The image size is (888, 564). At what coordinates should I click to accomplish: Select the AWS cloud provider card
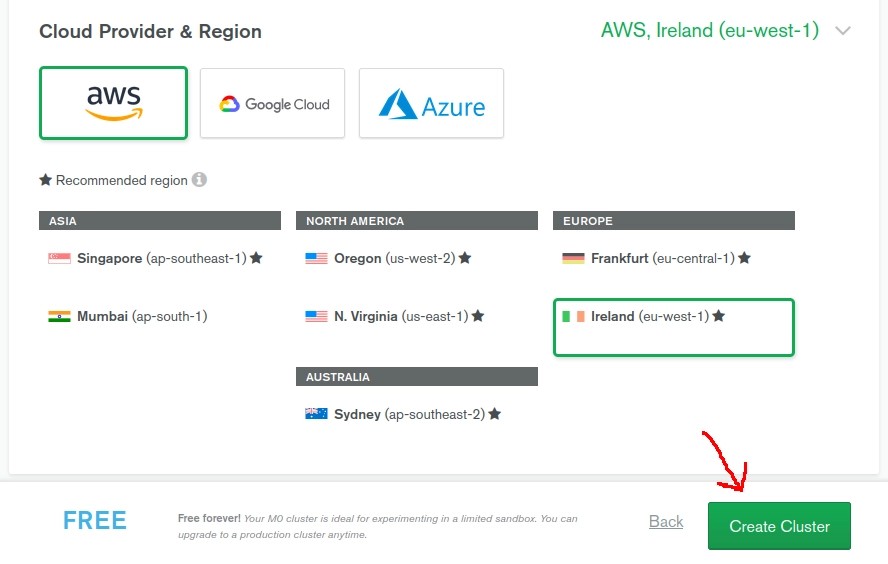tap(113, 103)
